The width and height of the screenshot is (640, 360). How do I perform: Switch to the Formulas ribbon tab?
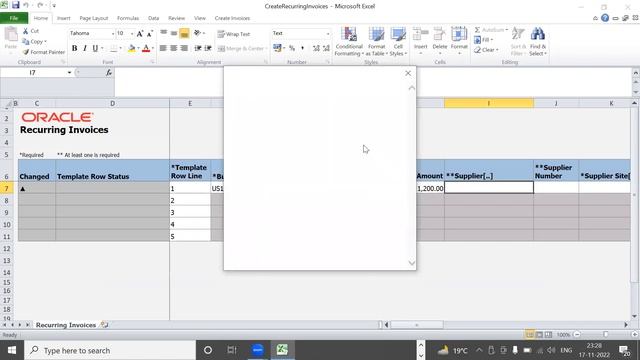(128, 18)
